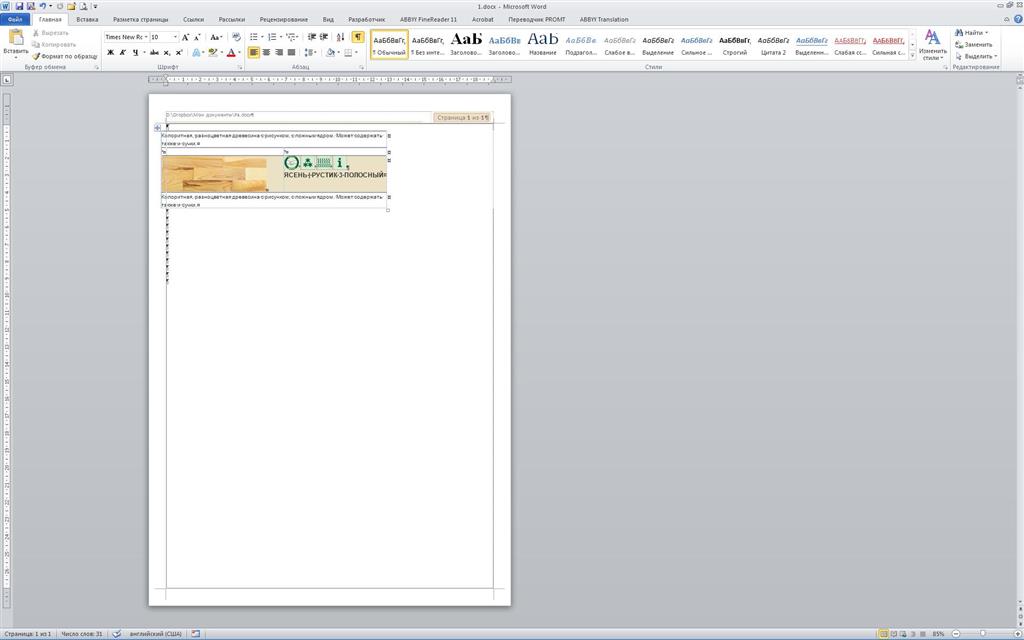Screen dimensions: 1024x640
Task: Increase font size with grow font icon
Action: click(x=185, y=37)
